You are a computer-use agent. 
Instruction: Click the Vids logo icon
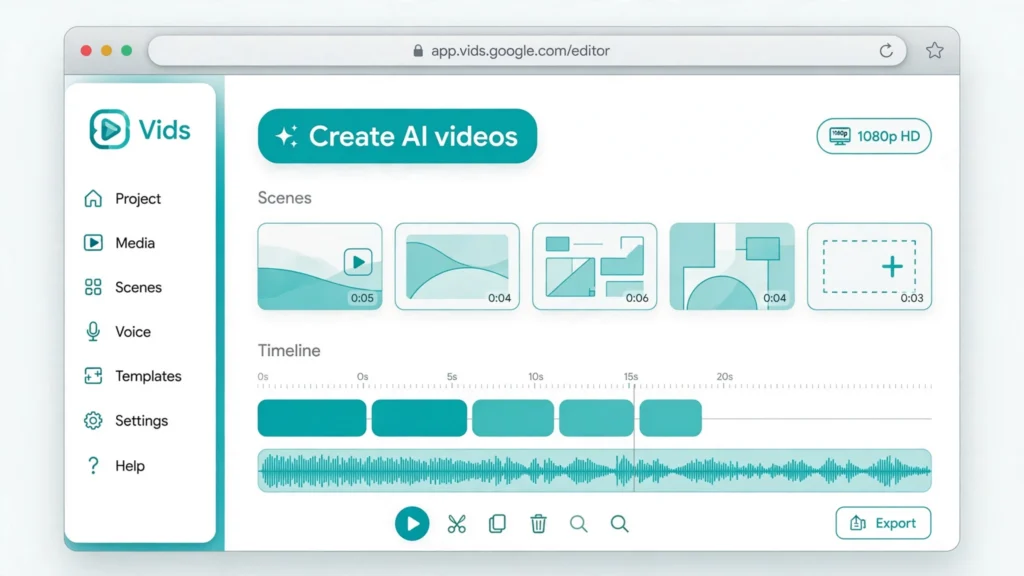coord(109,129)
